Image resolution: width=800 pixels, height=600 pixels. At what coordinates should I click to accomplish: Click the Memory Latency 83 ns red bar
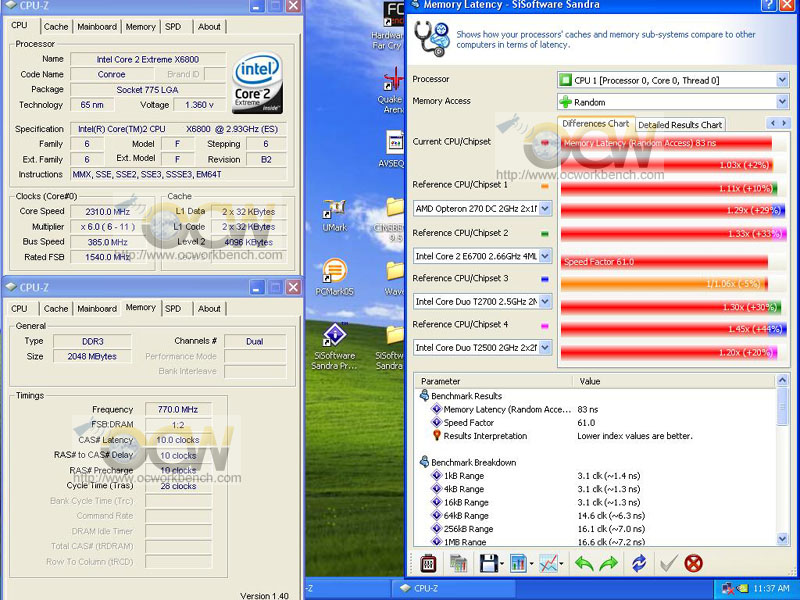pyautogui.click(x=666, y=143)
